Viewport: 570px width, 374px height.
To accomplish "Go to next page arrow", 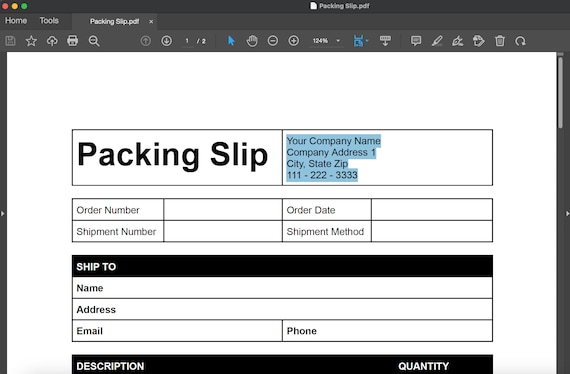I will [x=166, y=41].
